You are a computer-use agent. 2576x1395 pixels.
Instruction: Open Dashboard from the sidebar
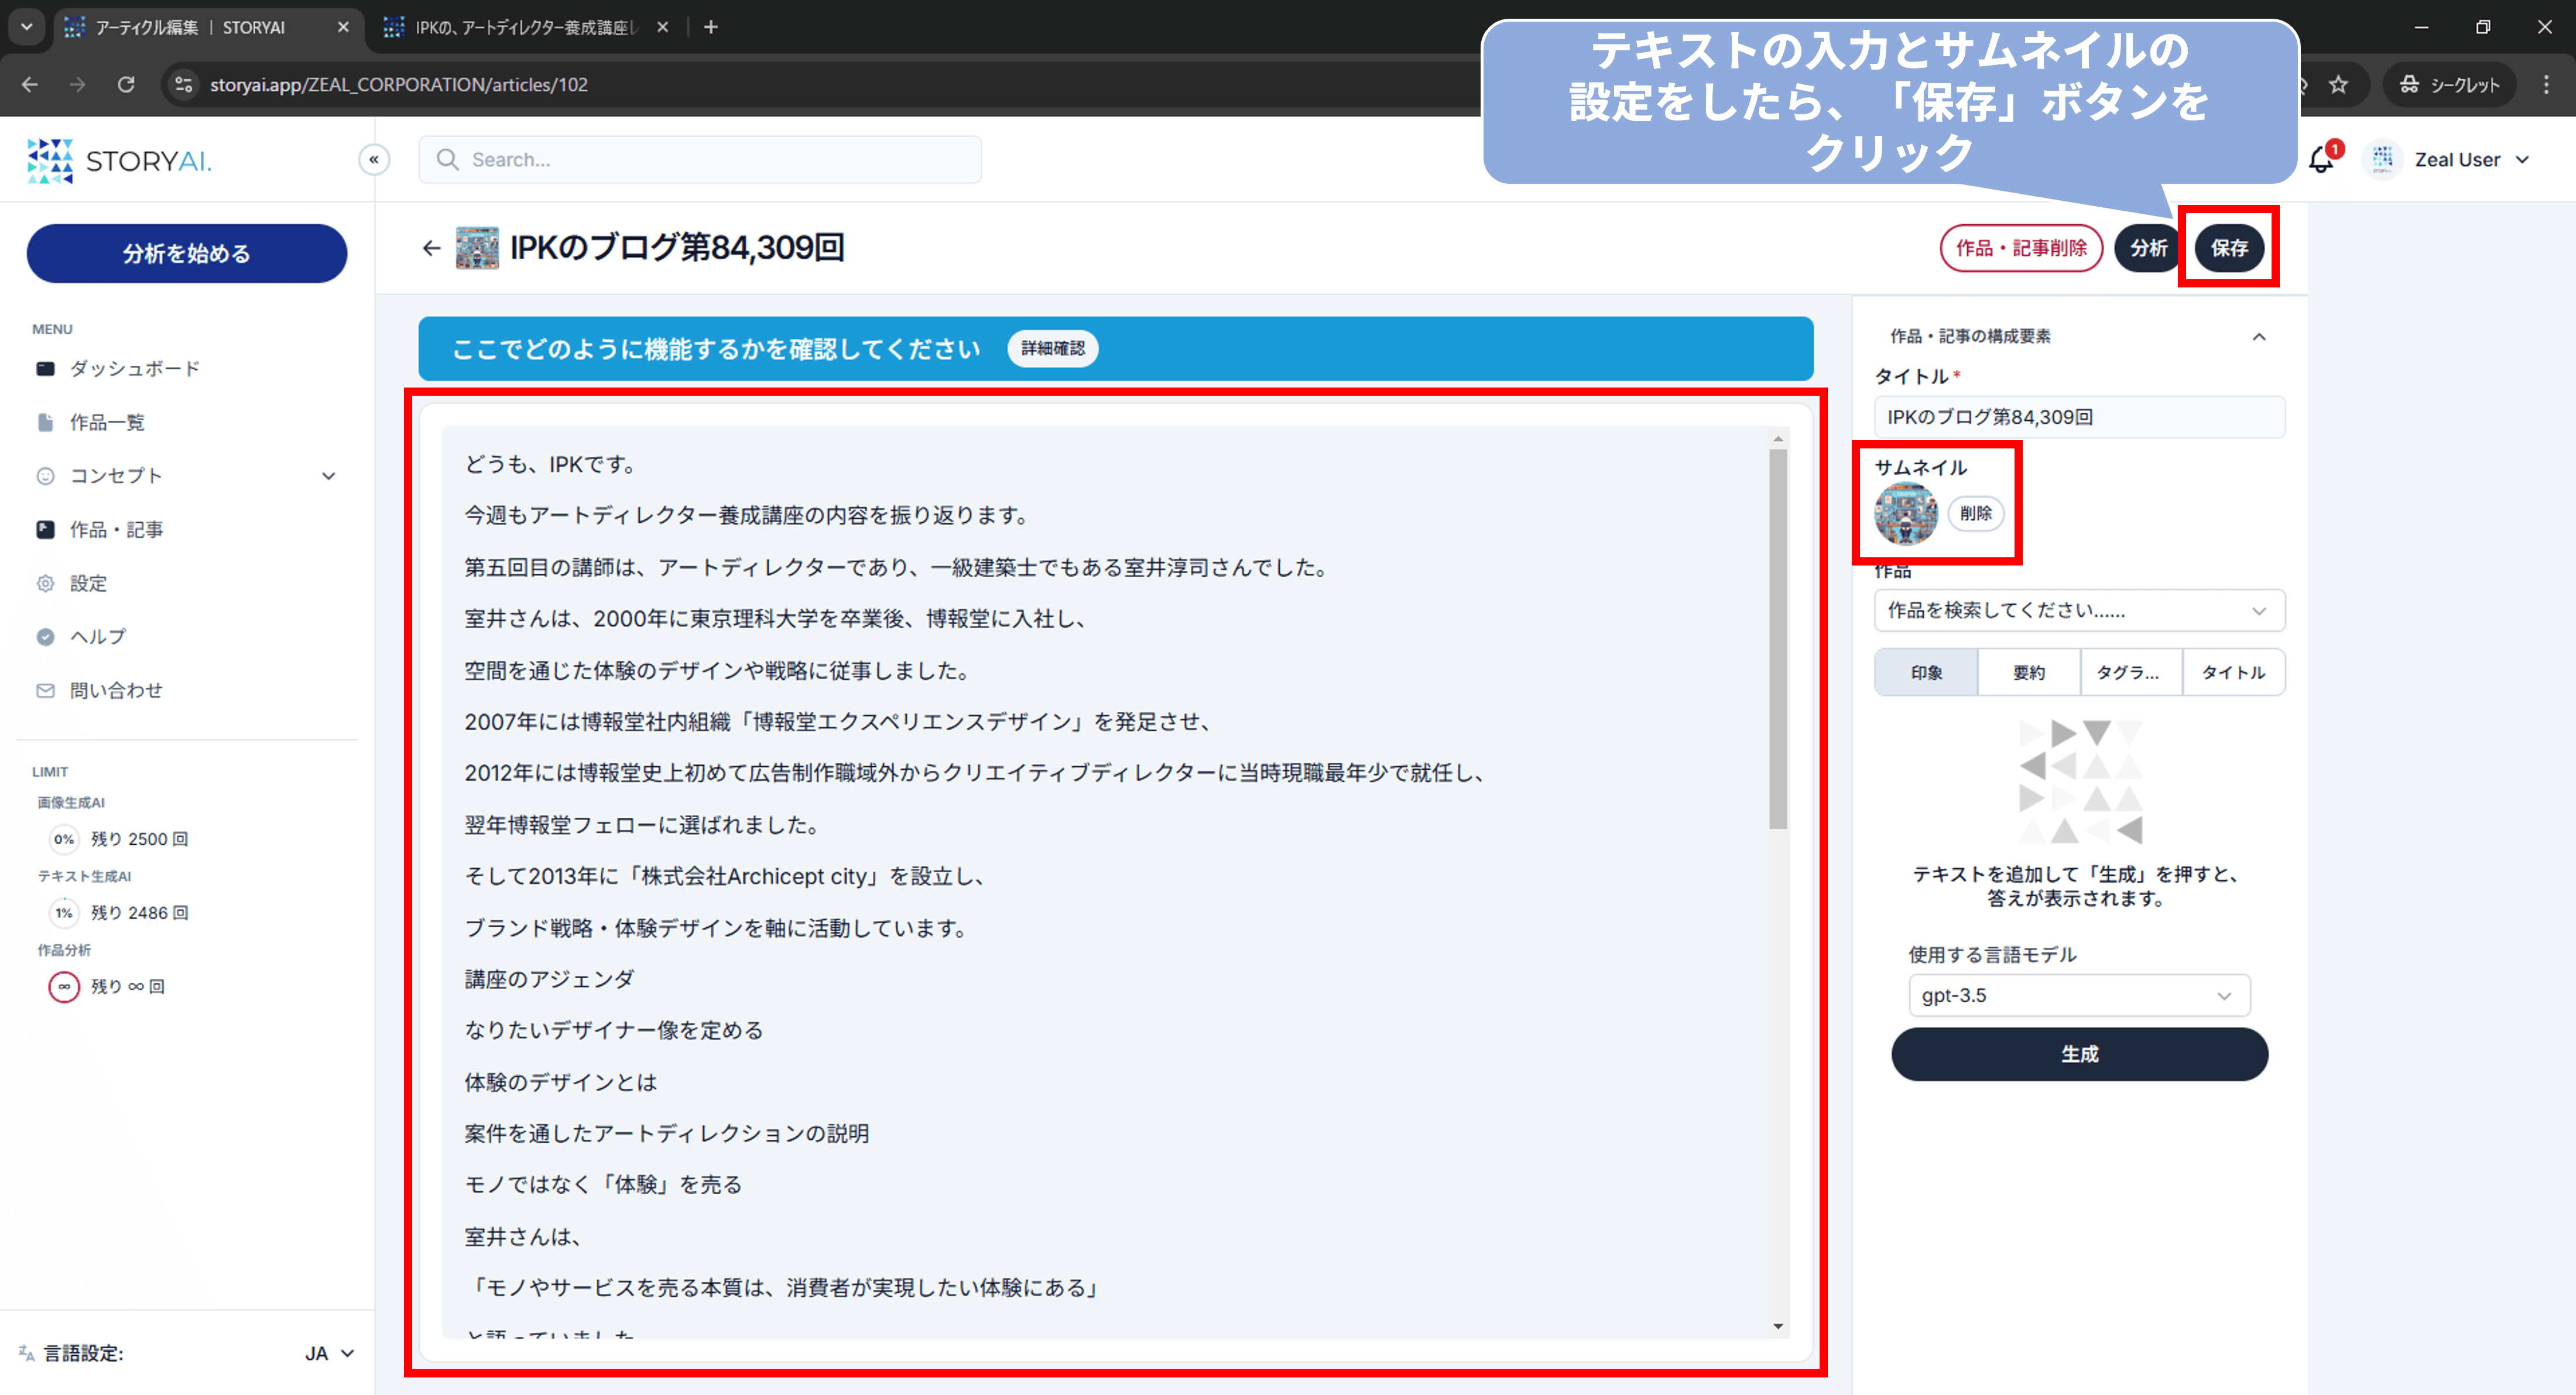135,369
